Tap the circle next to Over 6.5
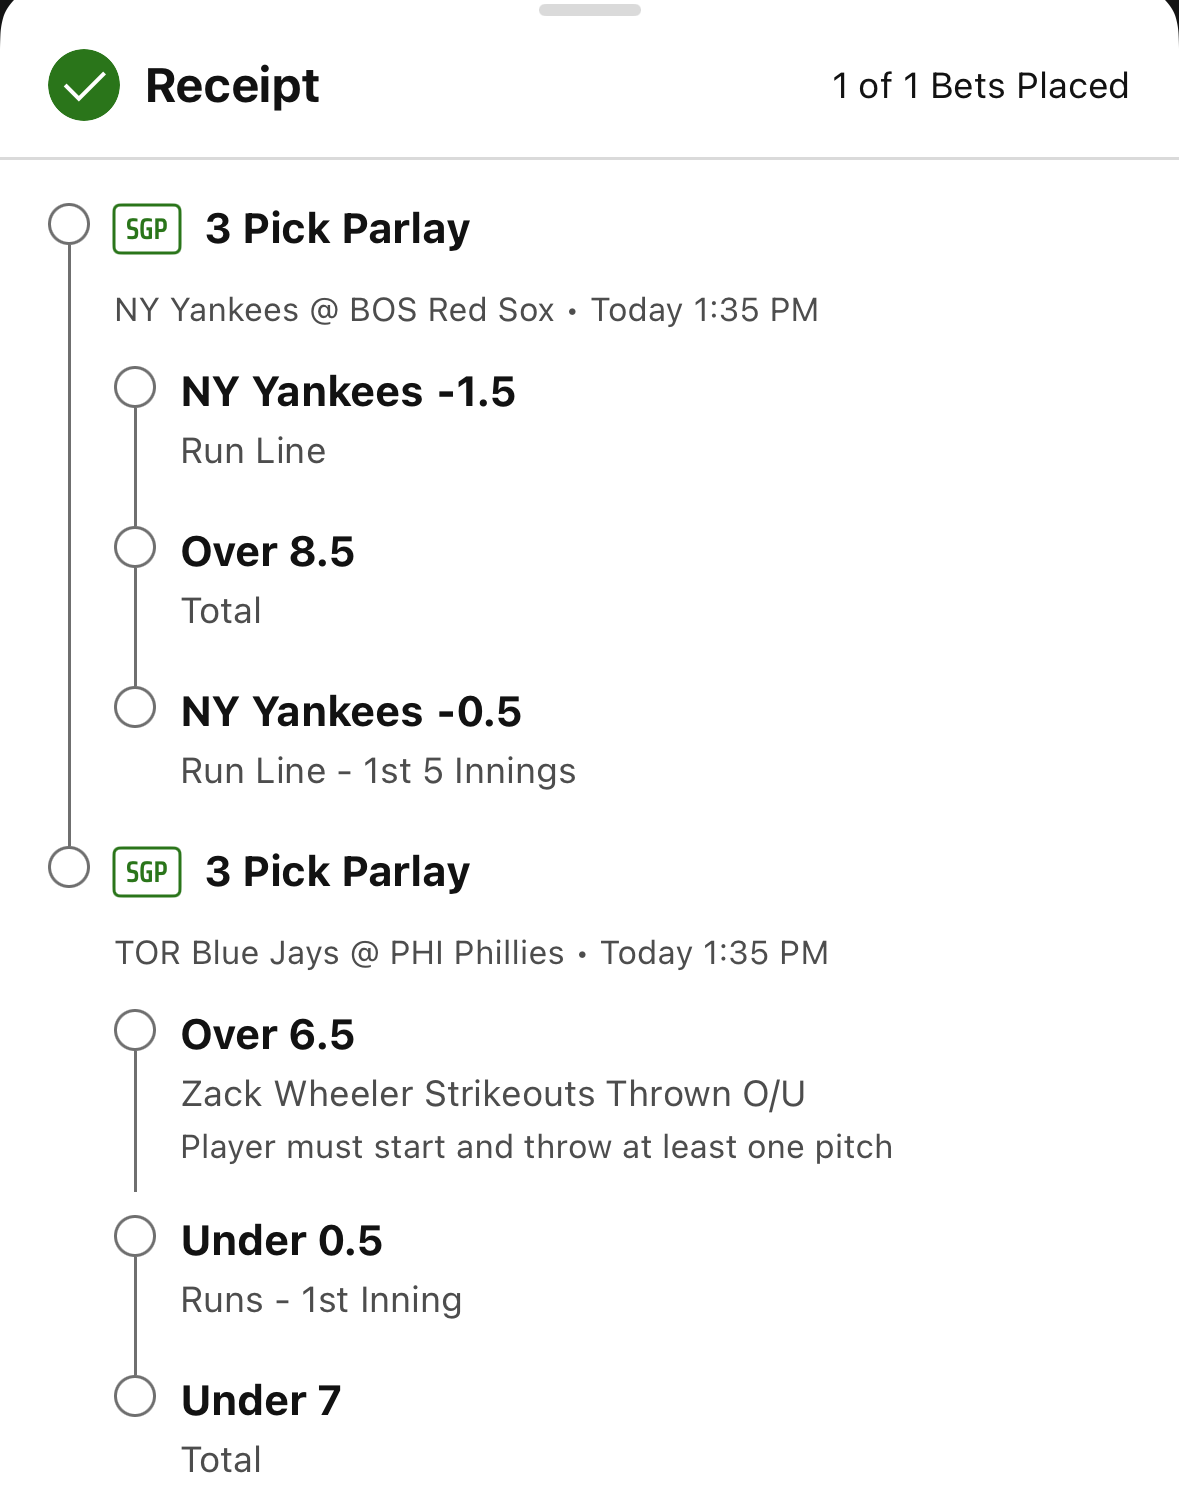The width and height of the screenshot is (1179, 1500). pos(135,1030)
